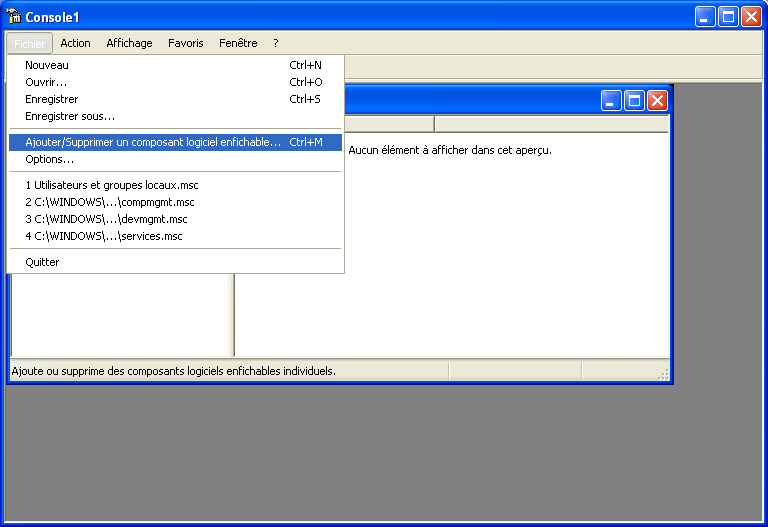The height and width of the screenshot is (527, 768).
Task: Open the ? help menu
Action: pyautogui.click(x=276, y=44)
